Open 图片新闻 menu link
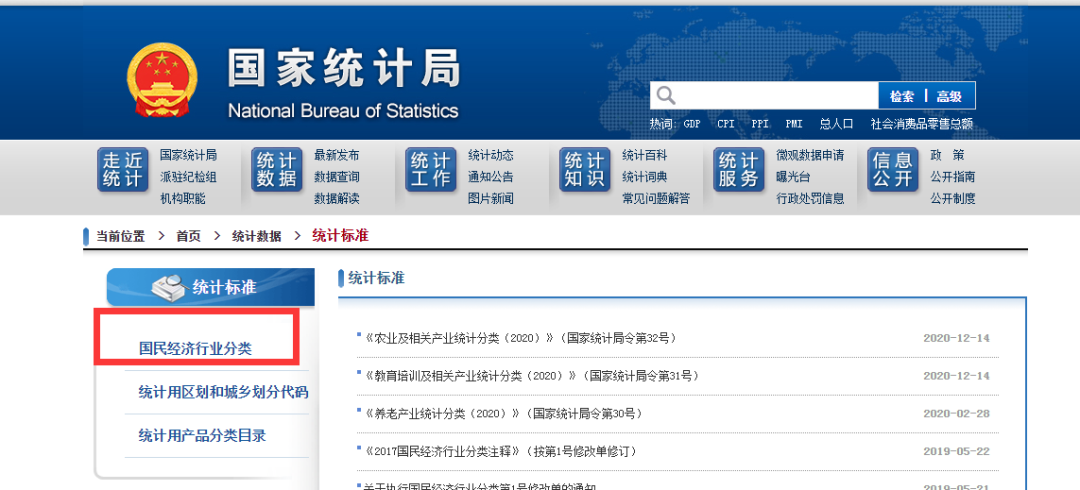 click(x=491, y=198)
